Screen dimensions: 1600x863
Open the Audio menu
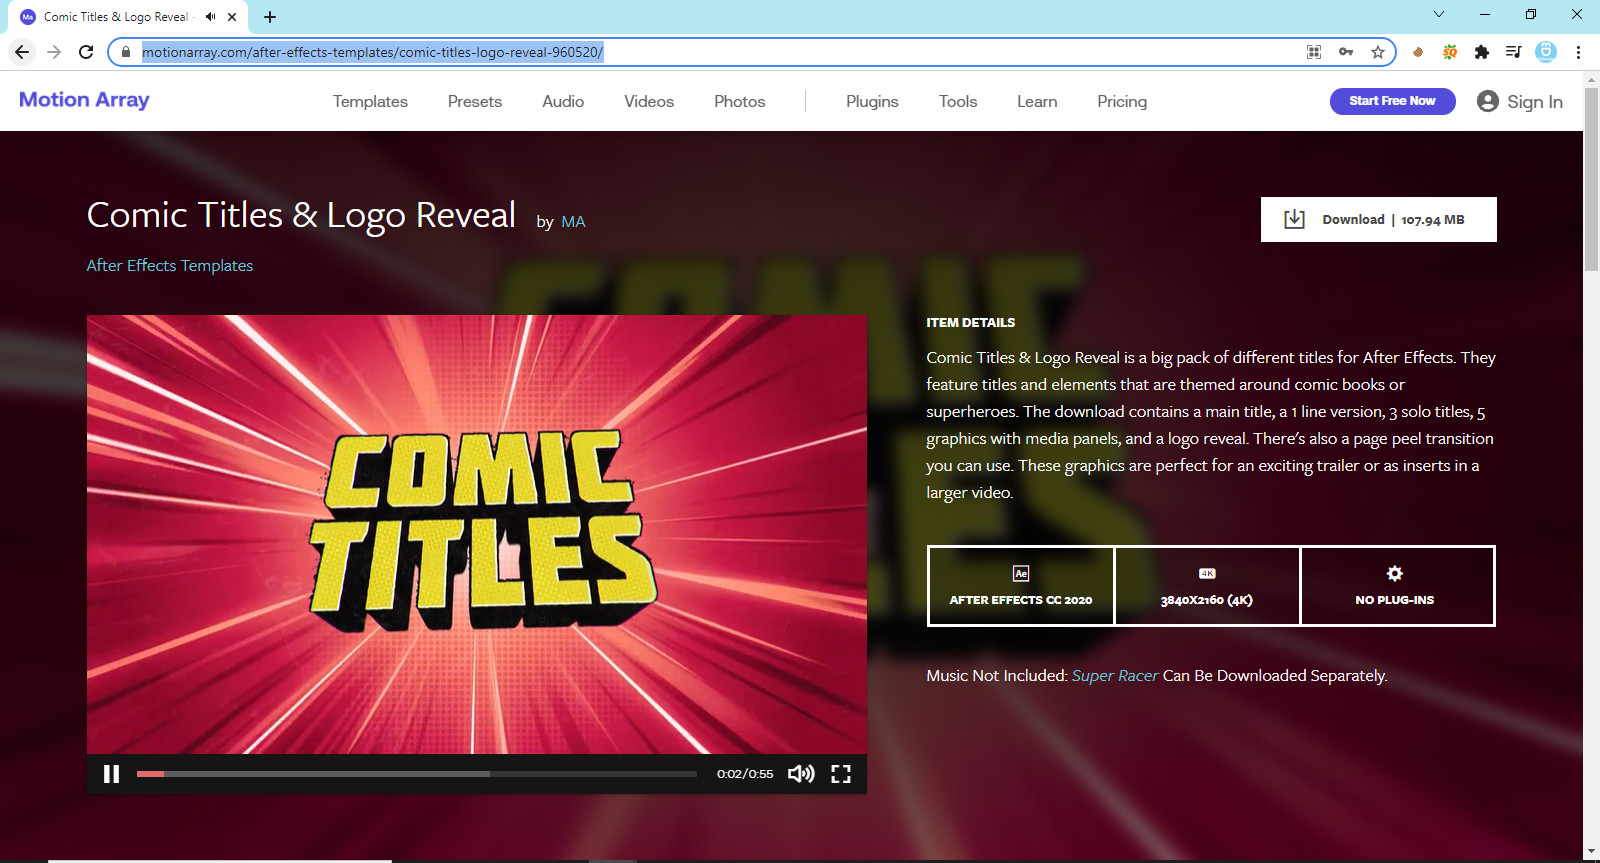pyautogui.click(x=563, y=101)
